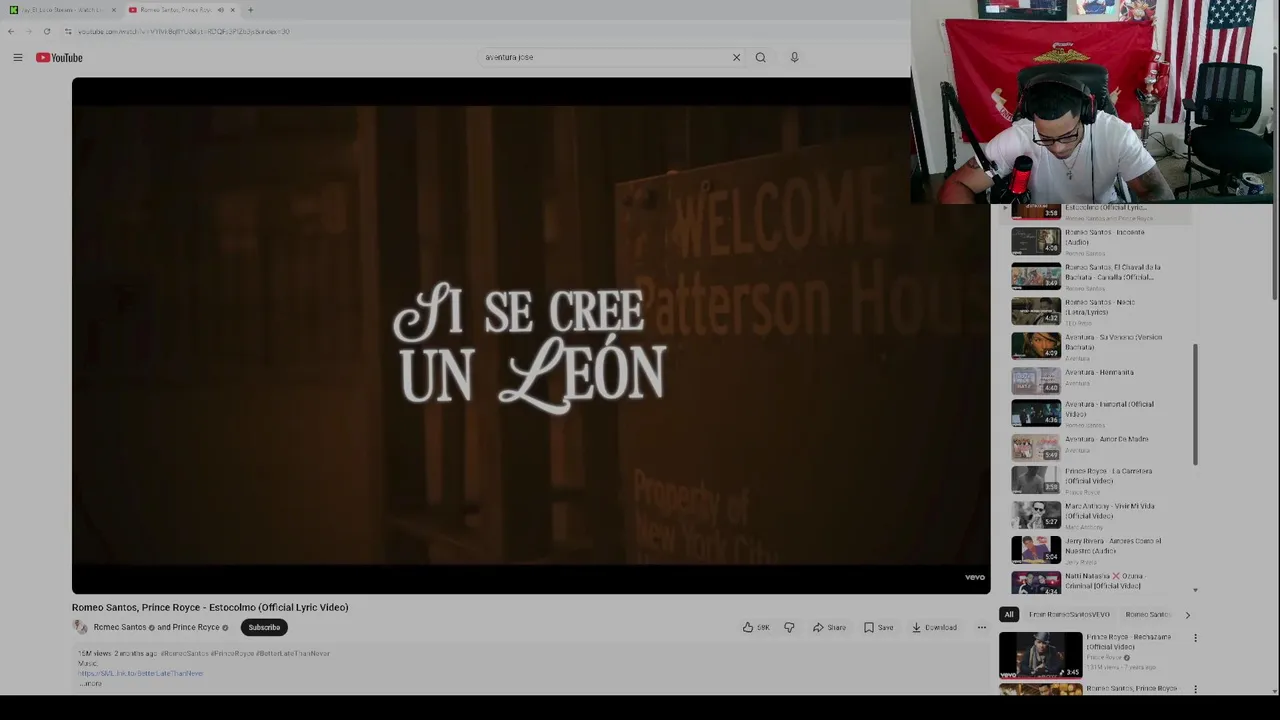Open the SML.lnk.to BetterLateThanNever link

140,673
